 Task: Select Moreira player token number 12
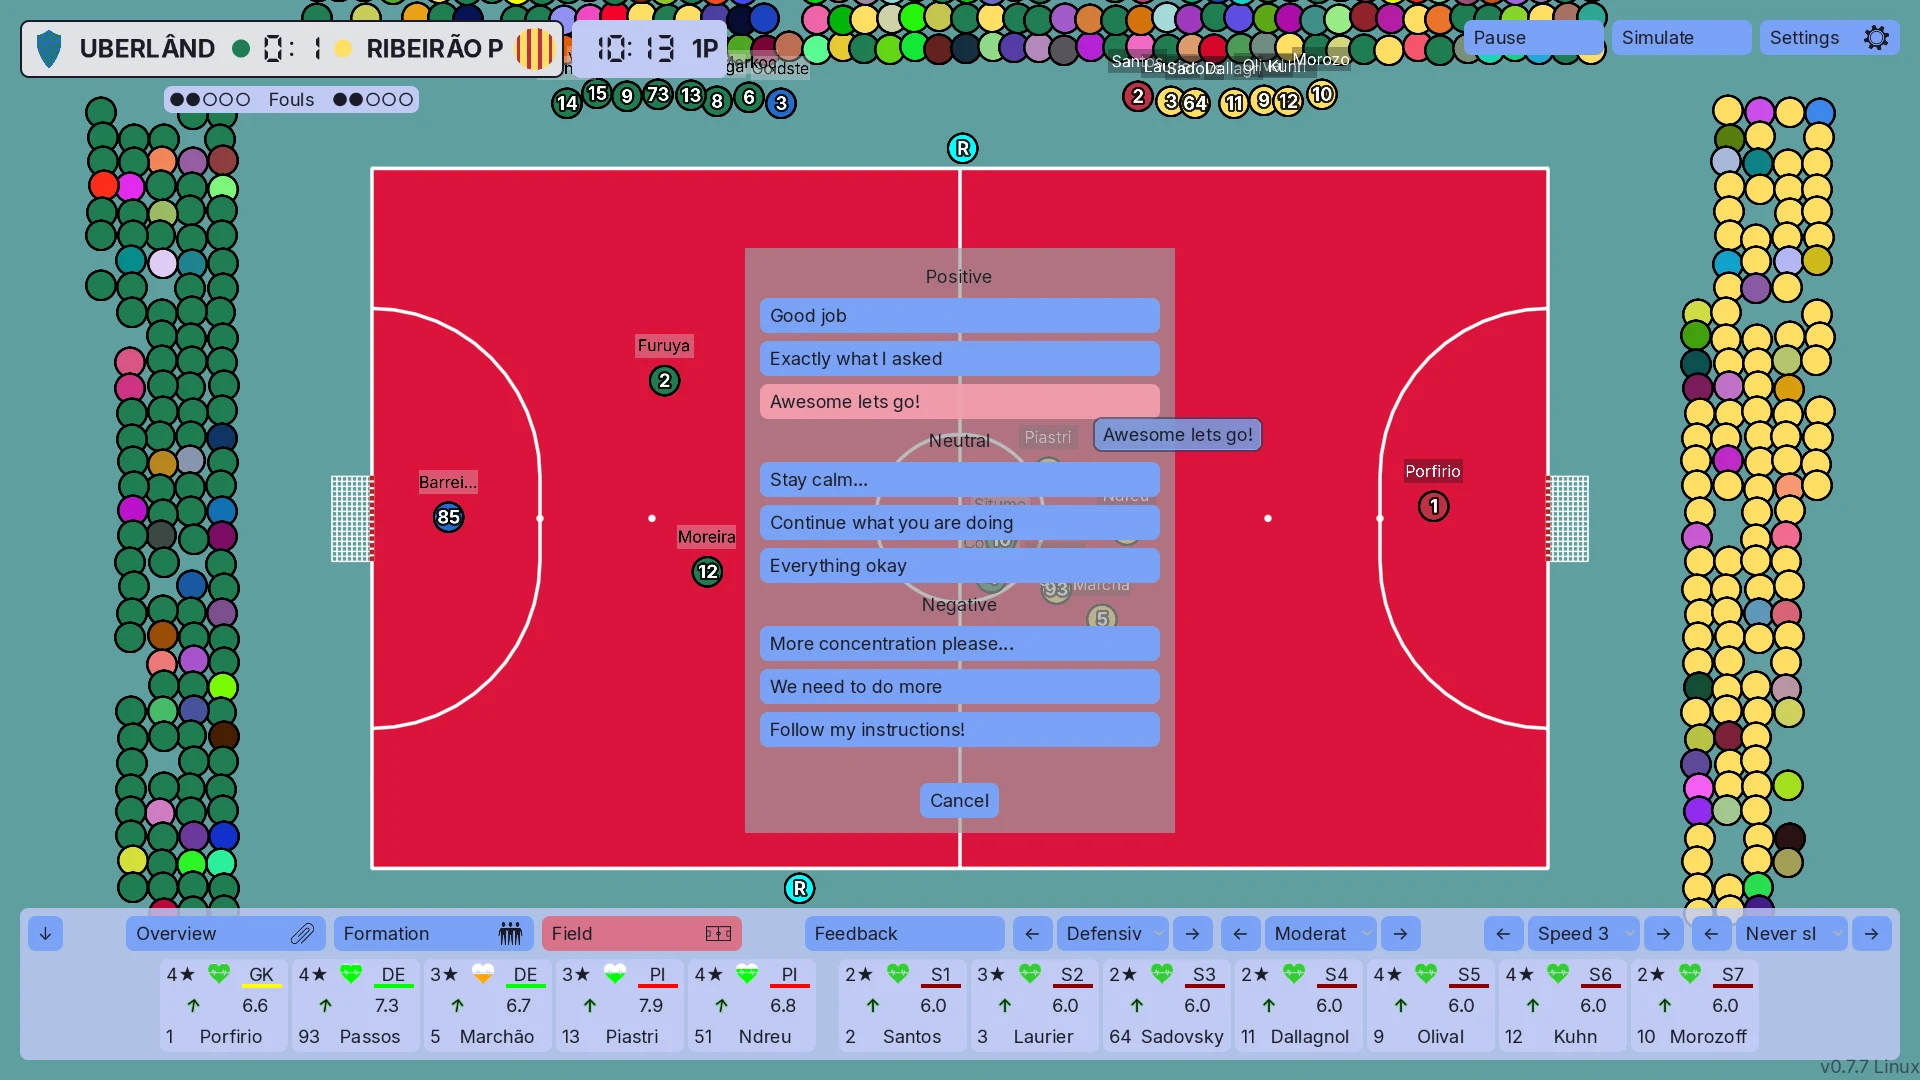coord(707,572)
